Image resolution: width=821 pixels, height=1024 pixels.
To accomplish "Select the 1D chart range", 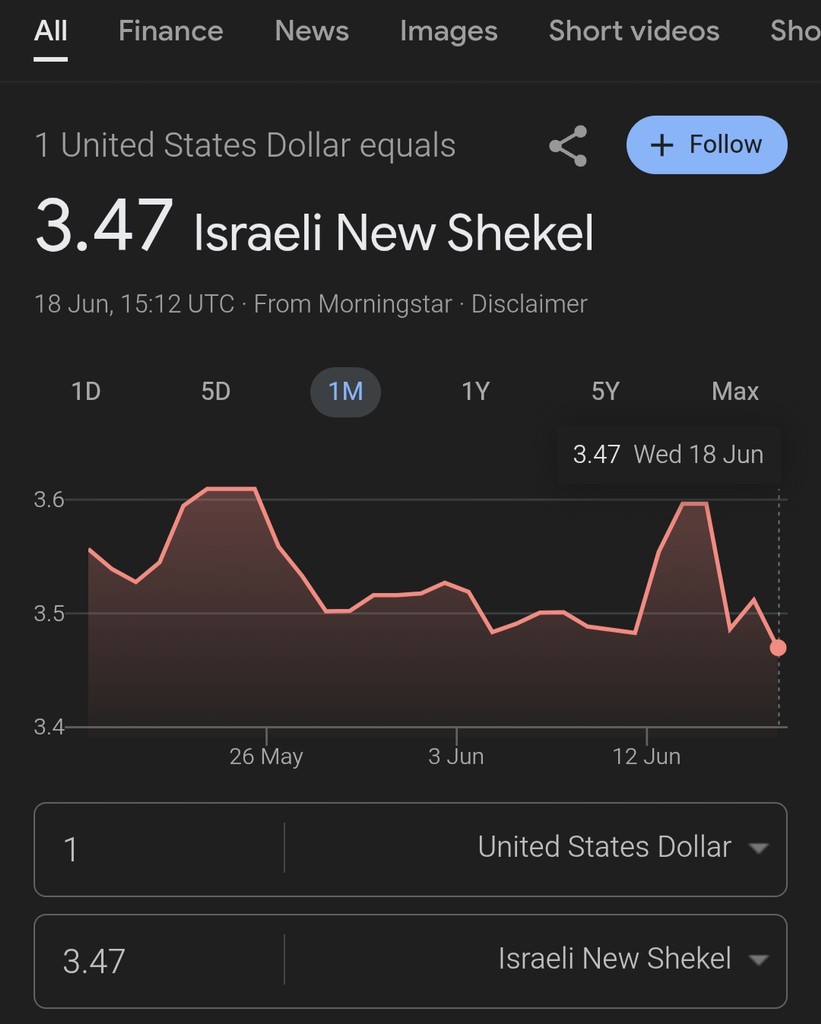I will click(x=86, y=392).
